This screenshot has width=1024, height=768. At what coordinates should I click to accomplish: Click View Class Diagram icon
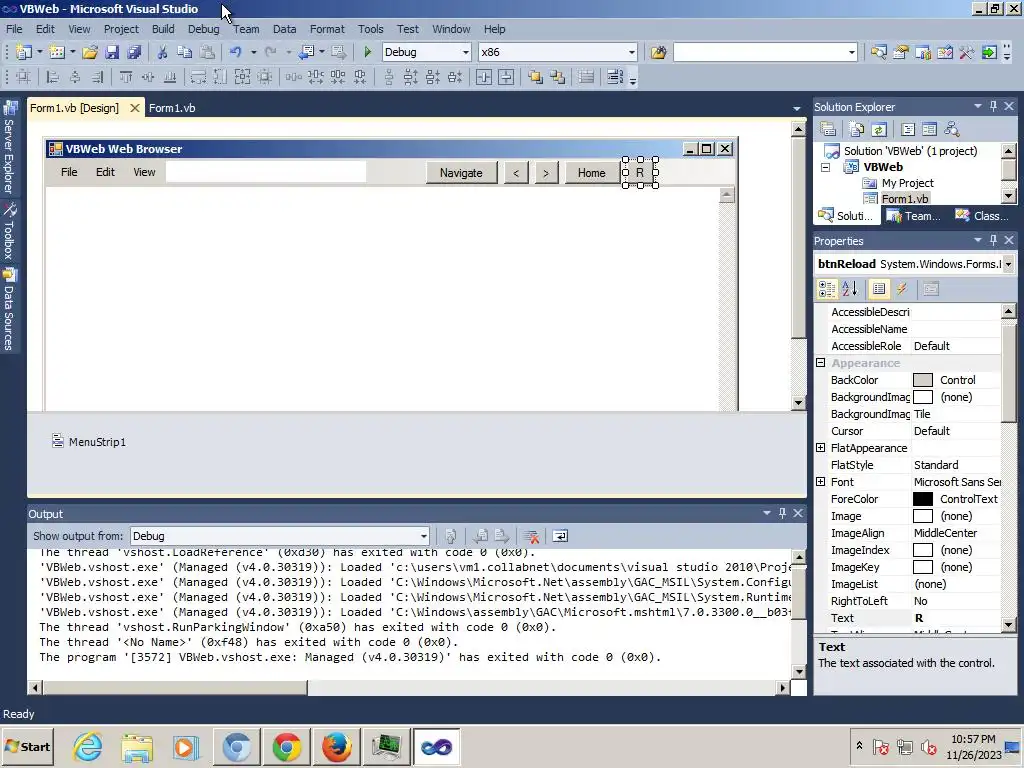tap(952, 129)
